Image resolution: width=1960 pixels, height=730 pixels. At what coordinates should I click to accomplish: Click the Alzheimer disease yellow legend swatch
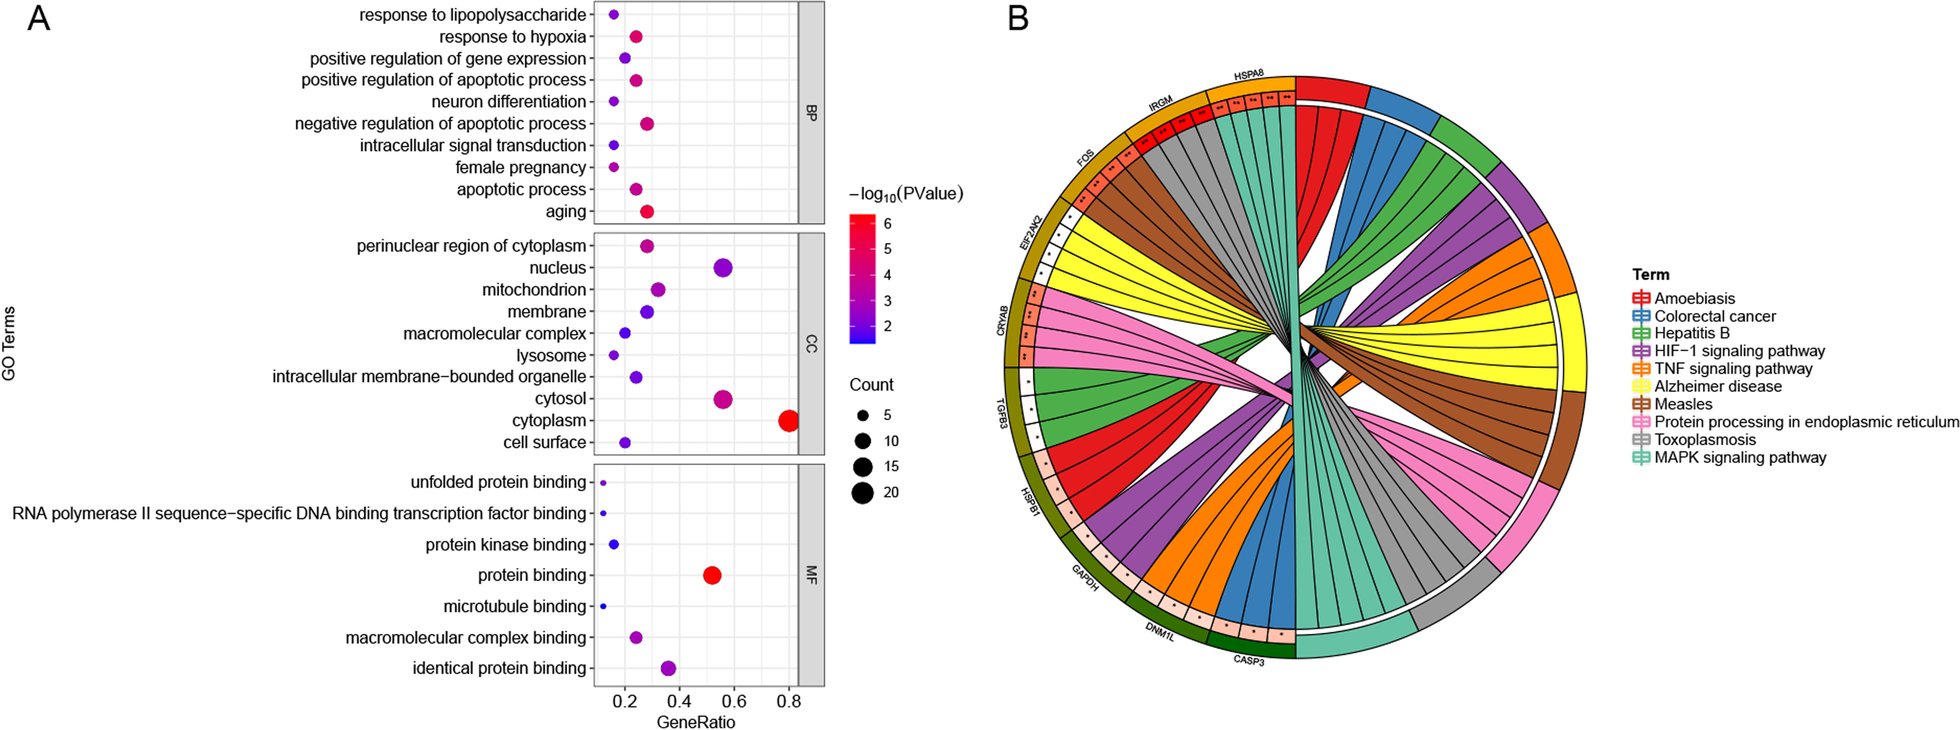point(1641,386)
